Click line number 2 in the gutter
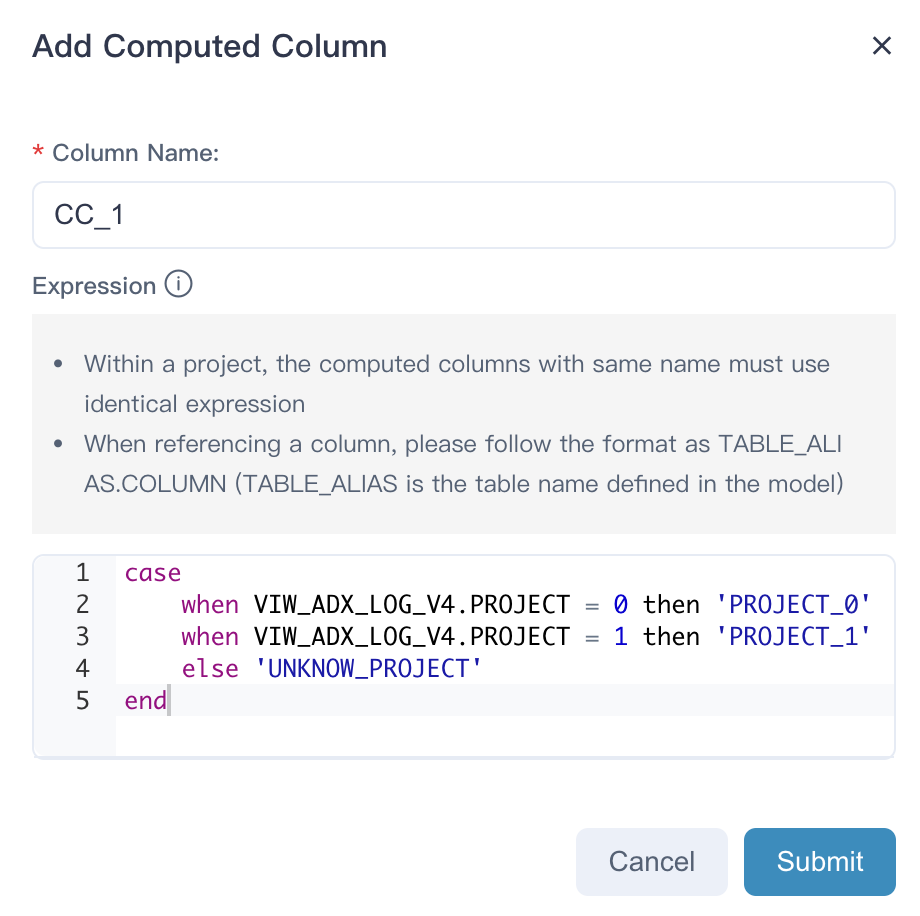920x916 pixels. [x=82, y=605]
